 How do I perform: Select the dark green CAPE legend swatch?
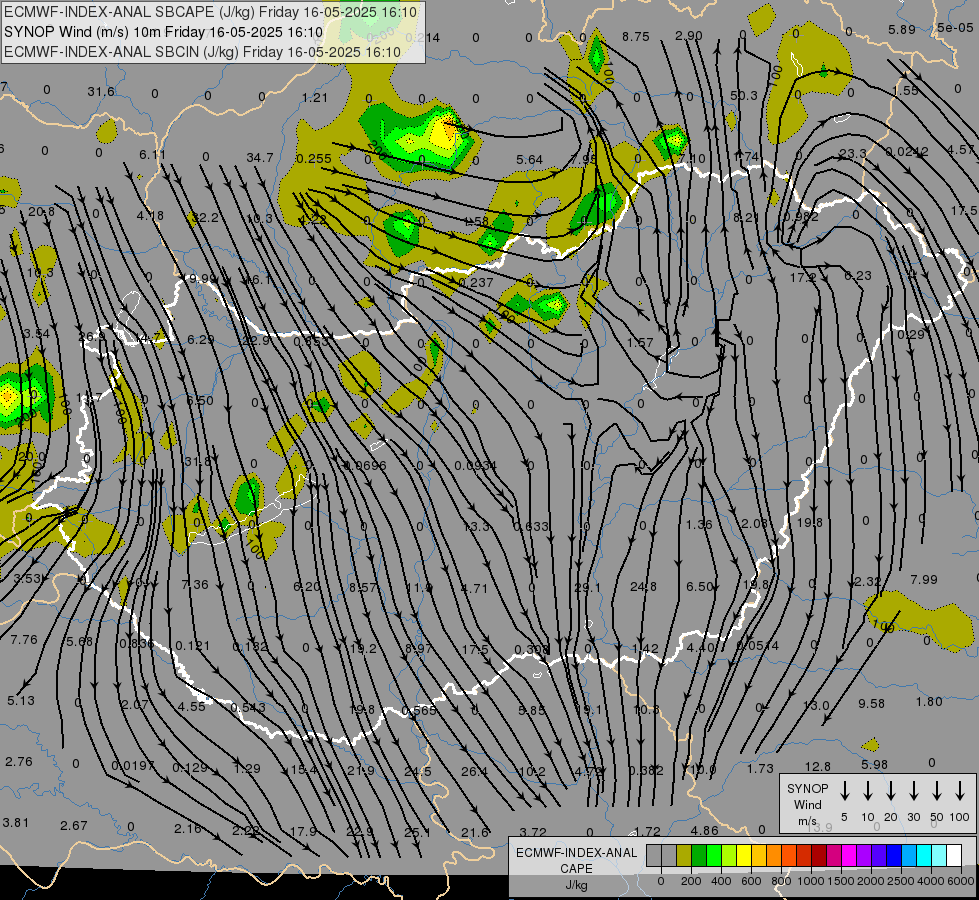point(699,855)
